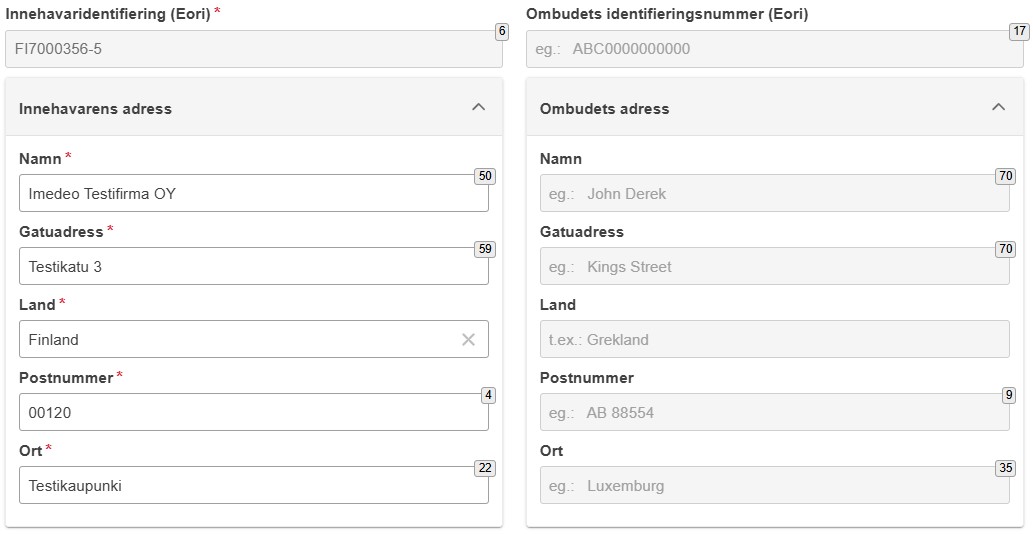Click the Innehavarens adress panel header
The width and height of the screenshot is (1033, 534).
(254, 107)
